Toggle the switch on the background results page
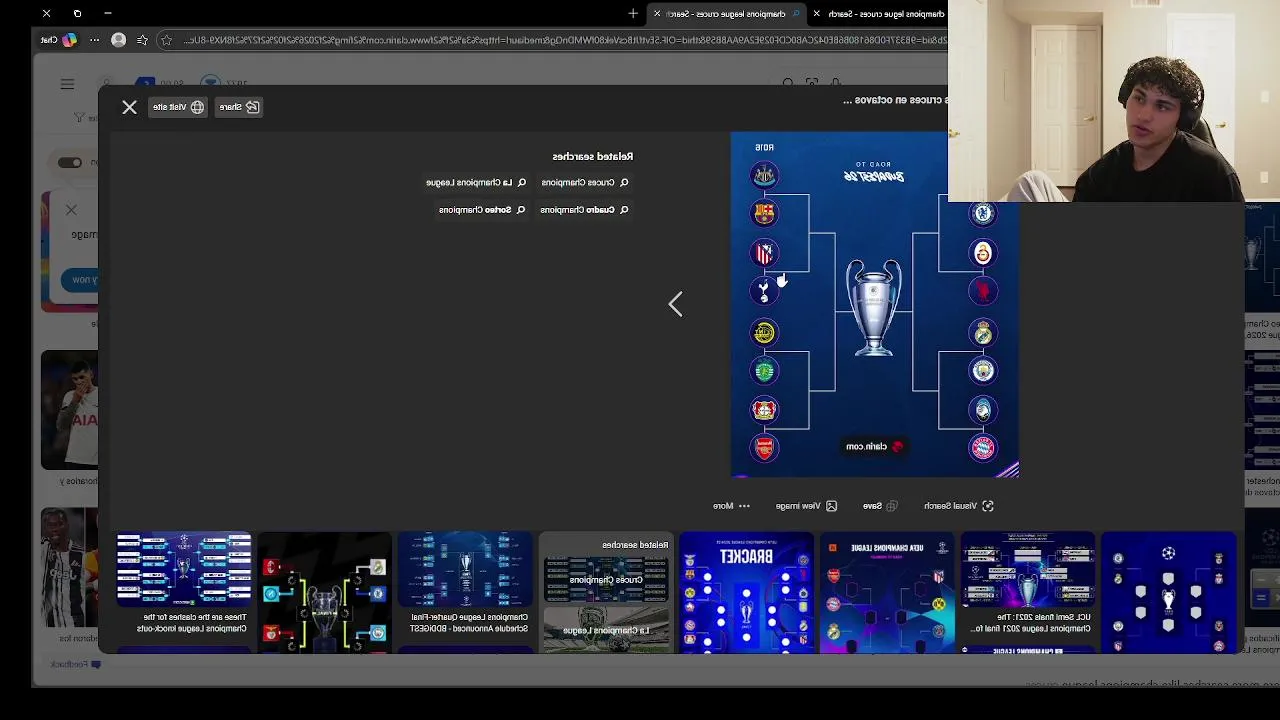 (69, 163)
